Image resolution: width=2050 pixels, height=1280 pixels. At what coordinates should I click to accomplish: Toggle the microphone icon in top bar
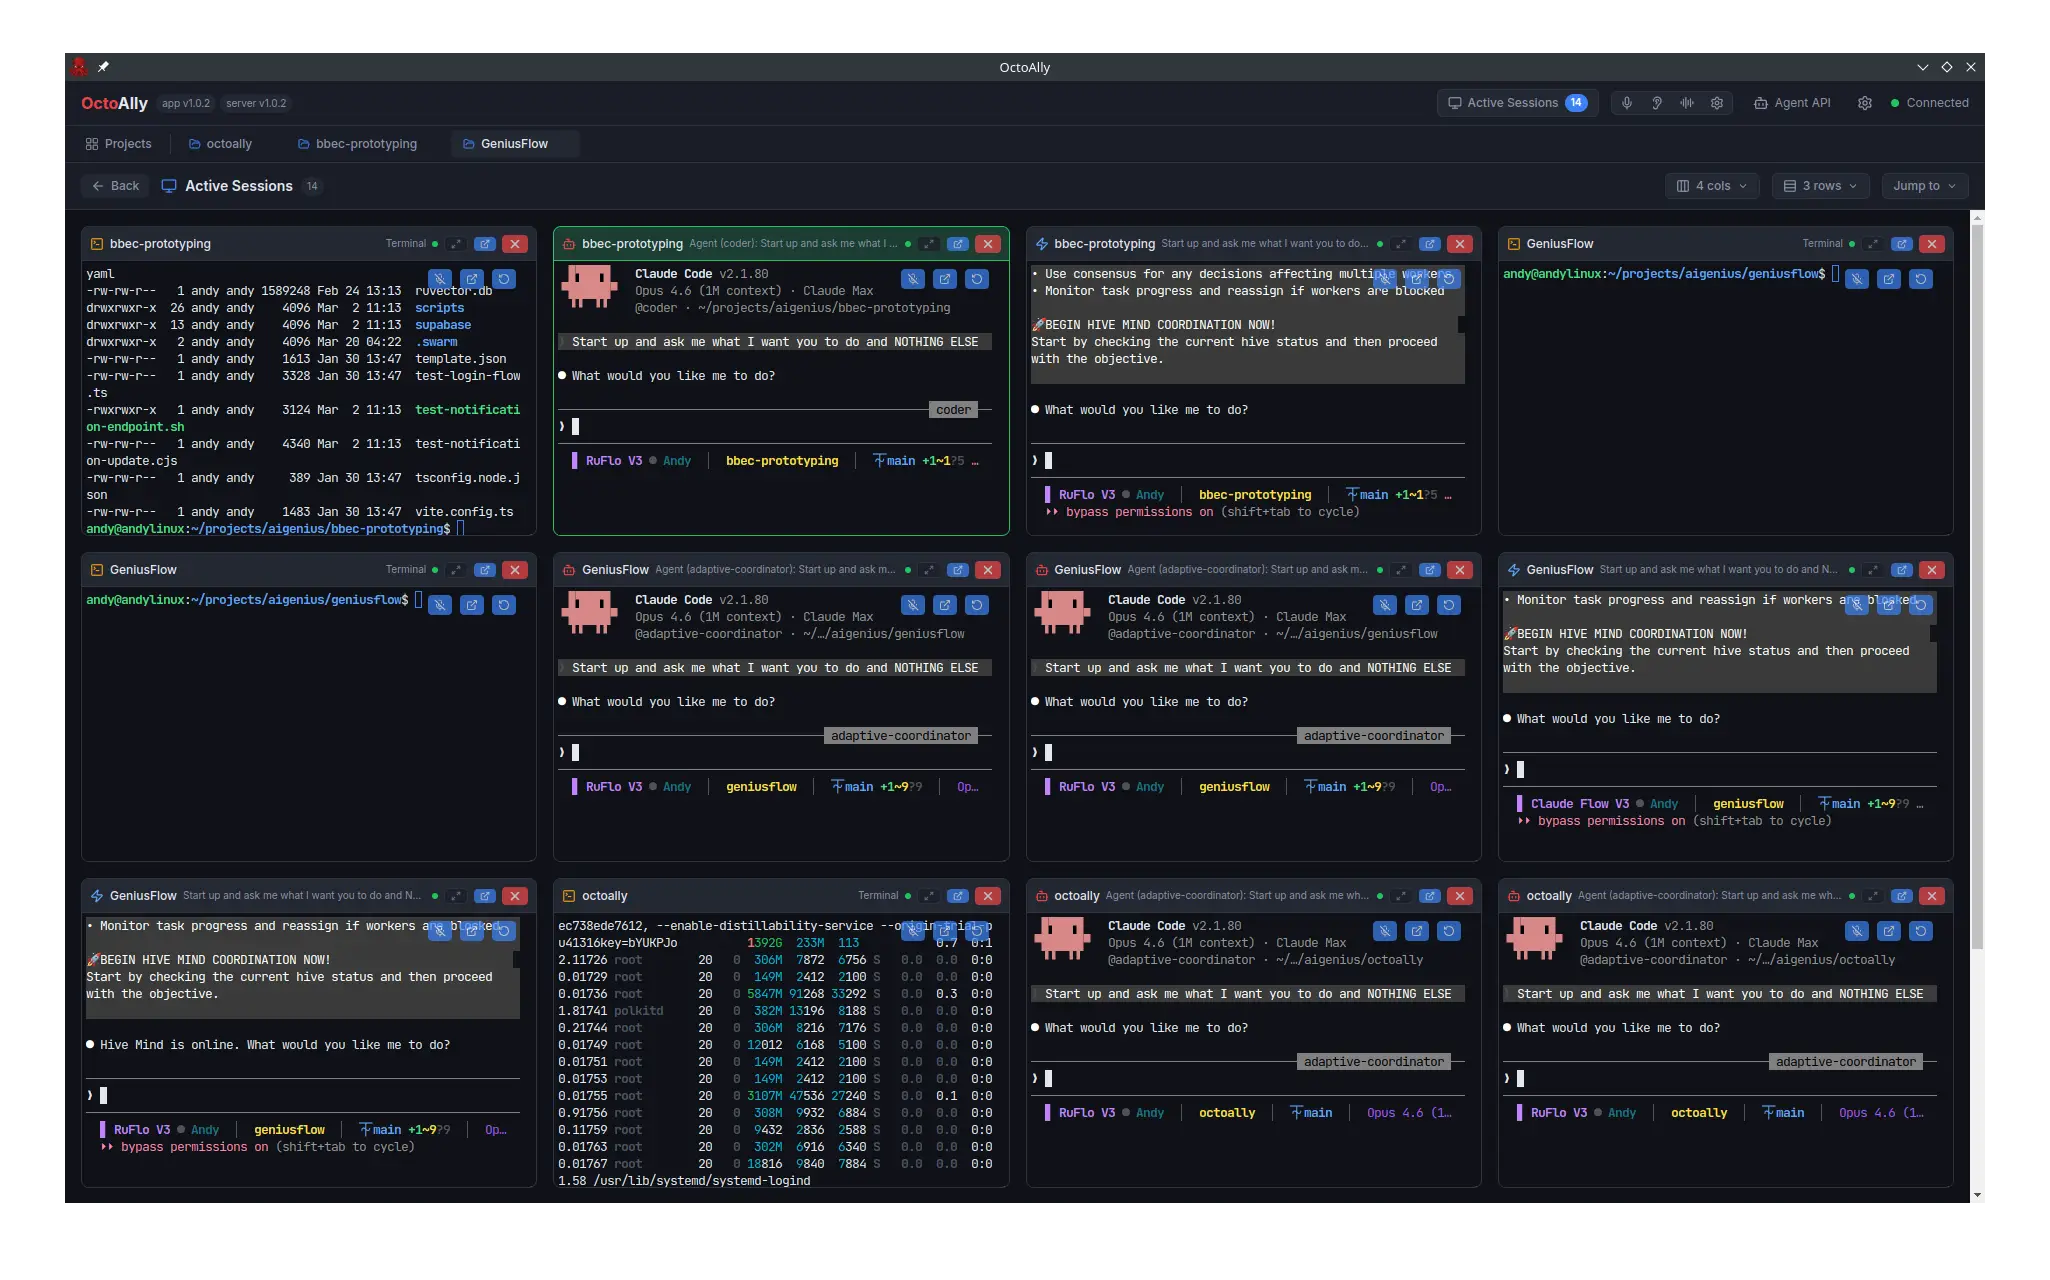tap(1627, 103)
